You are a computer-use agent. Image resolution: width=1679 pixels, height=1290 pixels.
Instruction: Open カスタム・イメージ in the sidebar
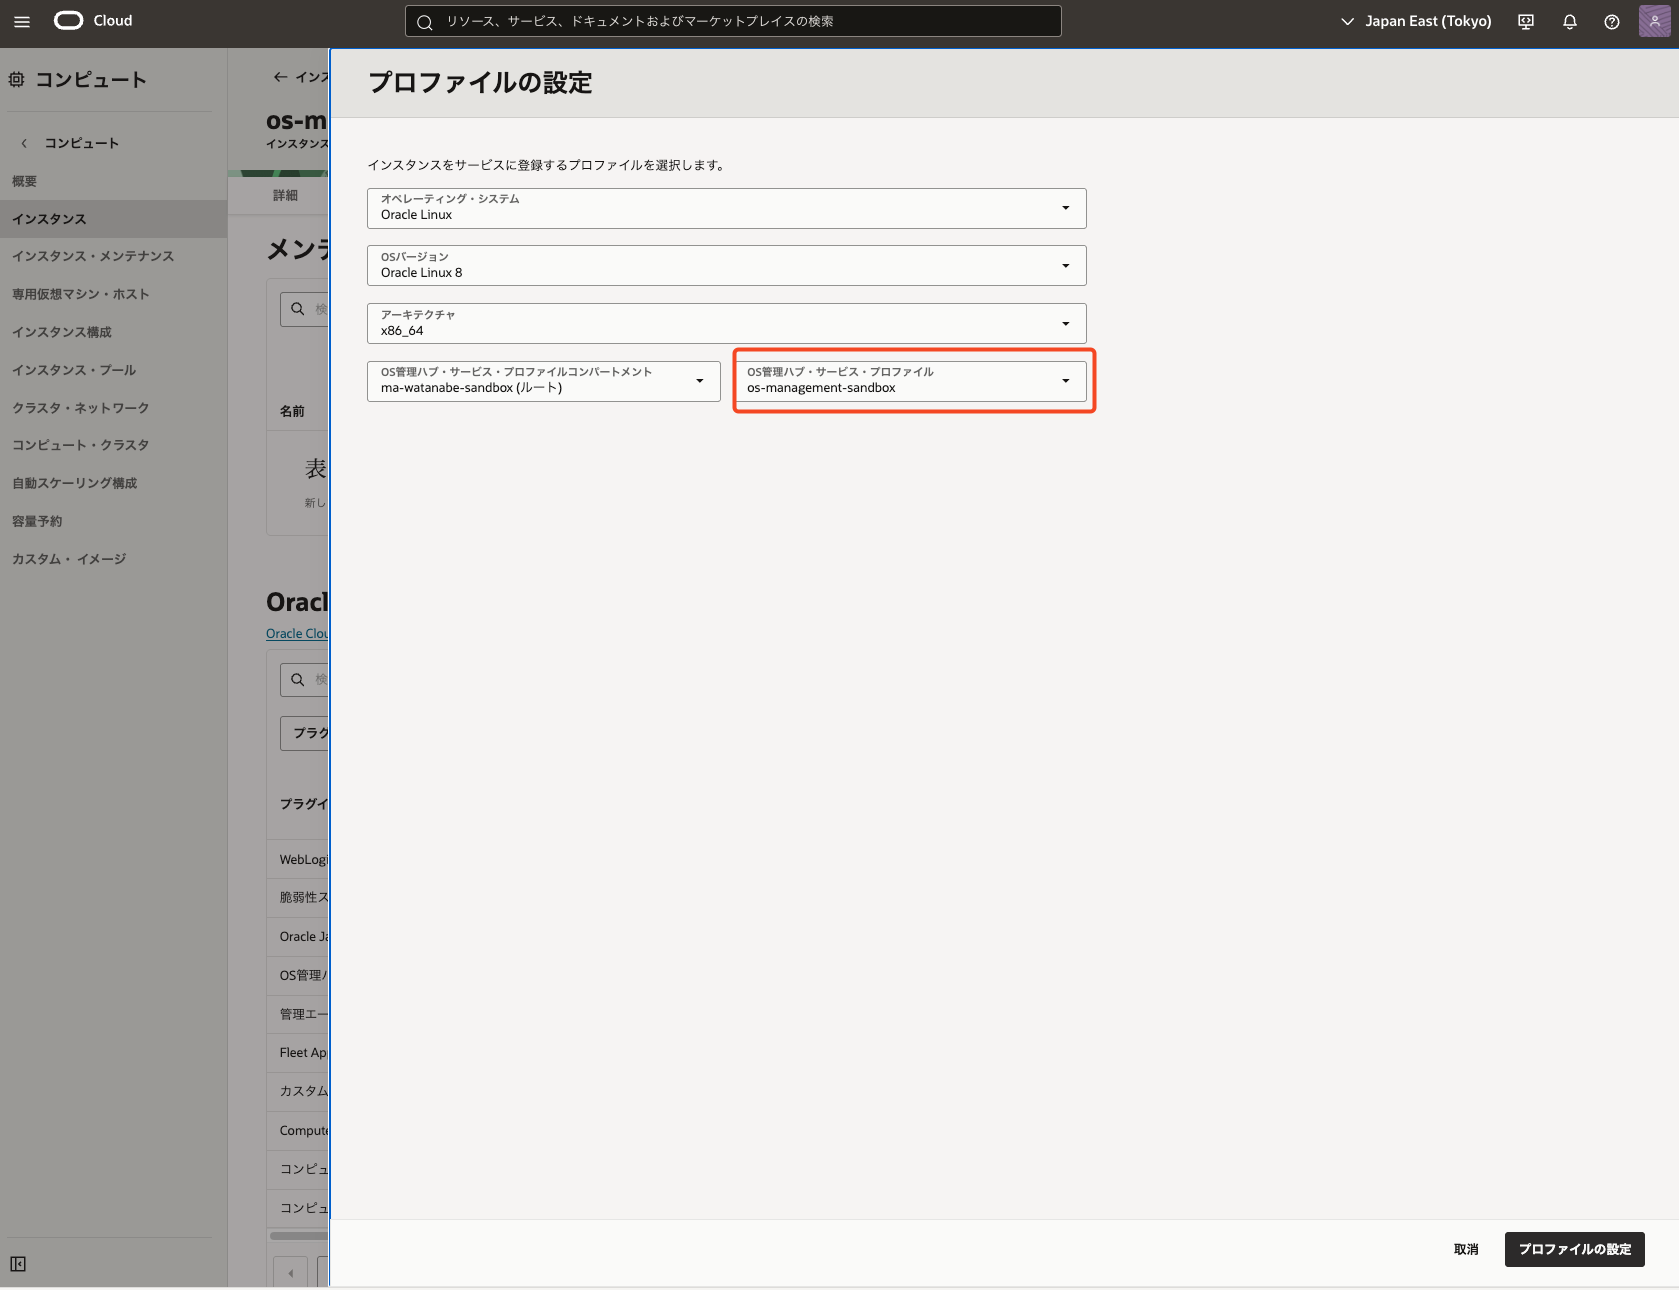[69, 559]
